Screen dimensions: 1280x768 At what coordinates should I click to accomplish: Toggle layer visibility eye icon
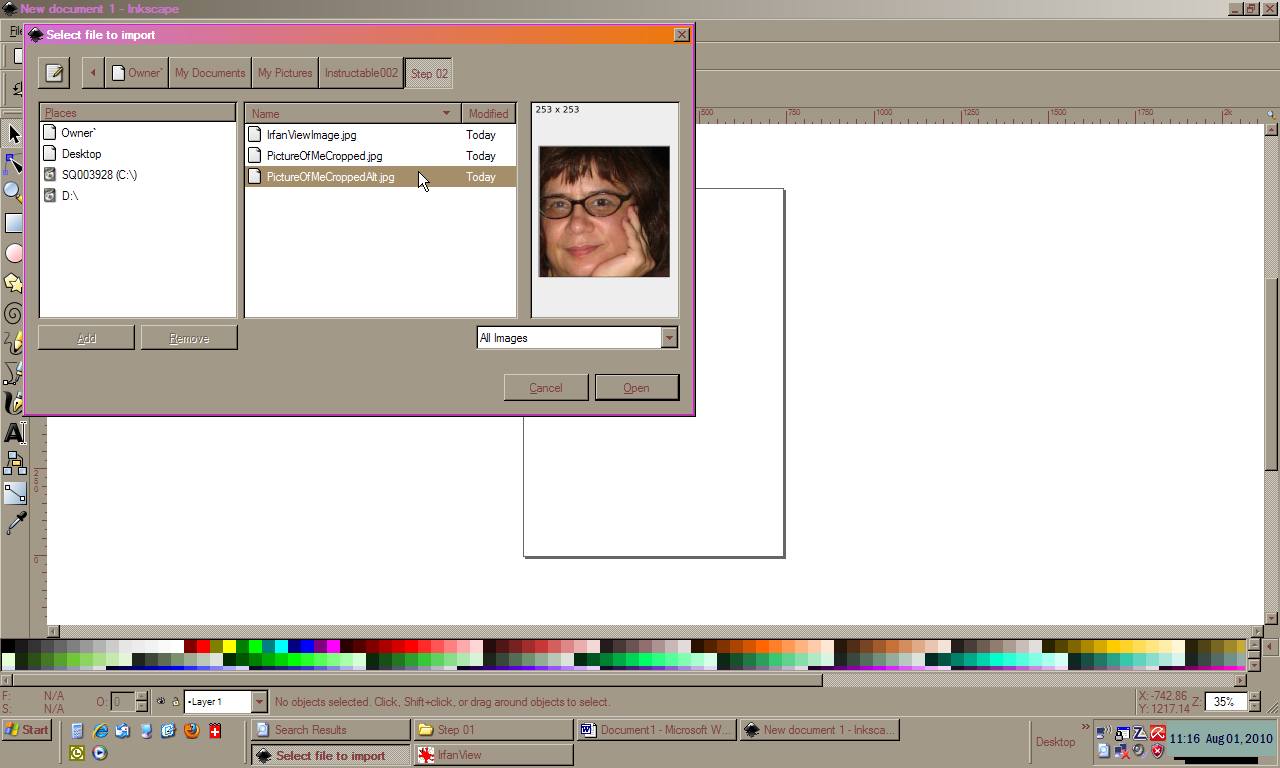(160, 702)
